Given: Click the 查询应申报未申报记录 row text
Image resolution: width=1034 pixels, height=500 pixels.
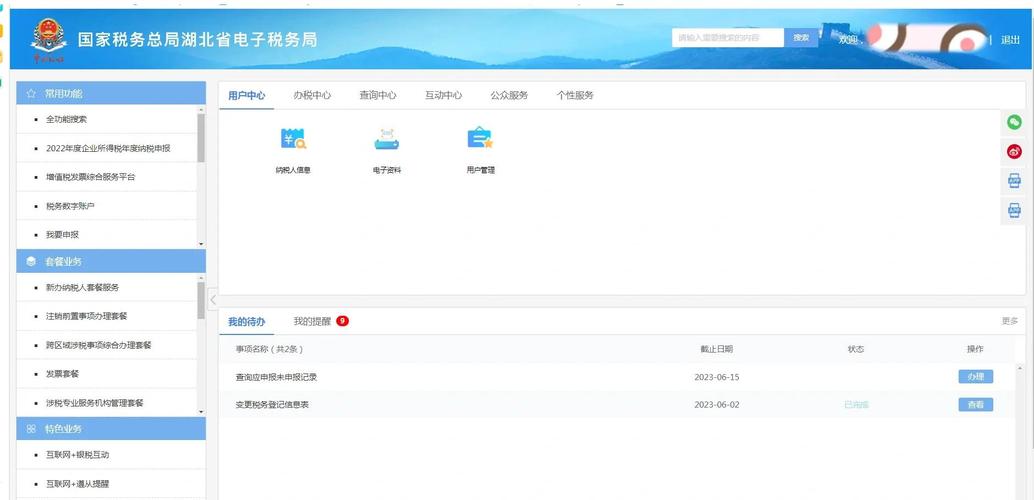Looking at the screenshot, I should click(x=276, y=377).
